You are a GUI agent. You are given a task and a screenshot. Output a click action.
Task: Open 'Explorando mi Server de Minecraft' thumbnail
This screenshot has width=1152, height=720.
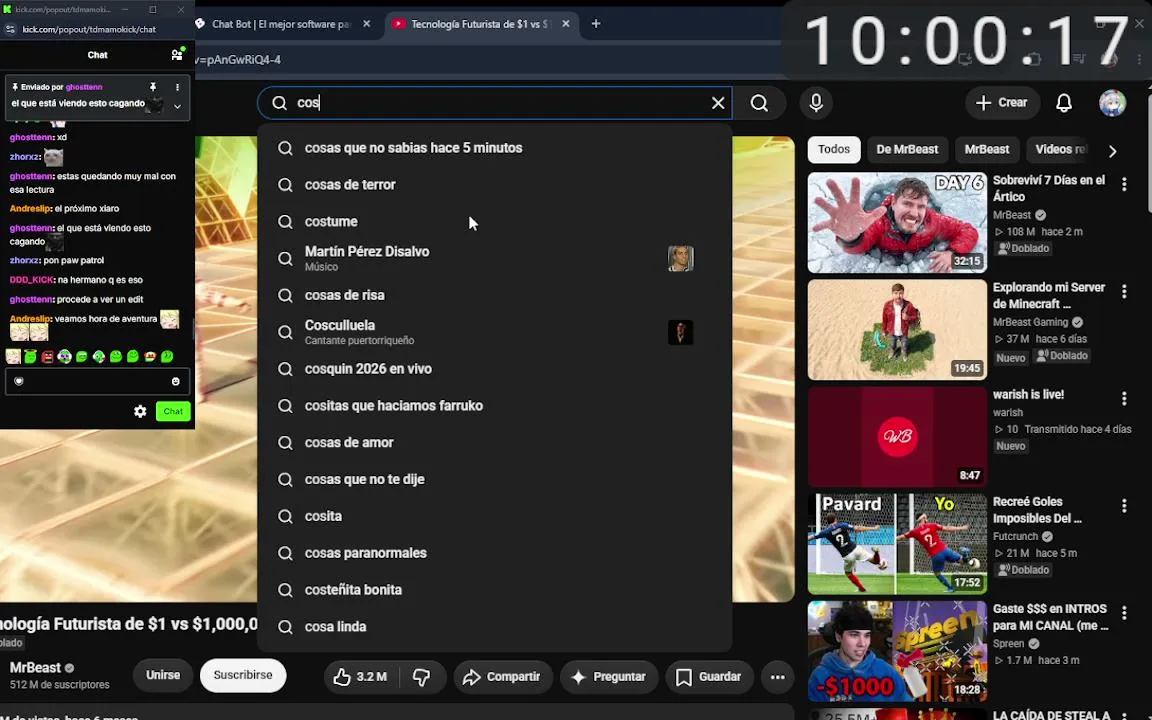[x=897, y=330]
